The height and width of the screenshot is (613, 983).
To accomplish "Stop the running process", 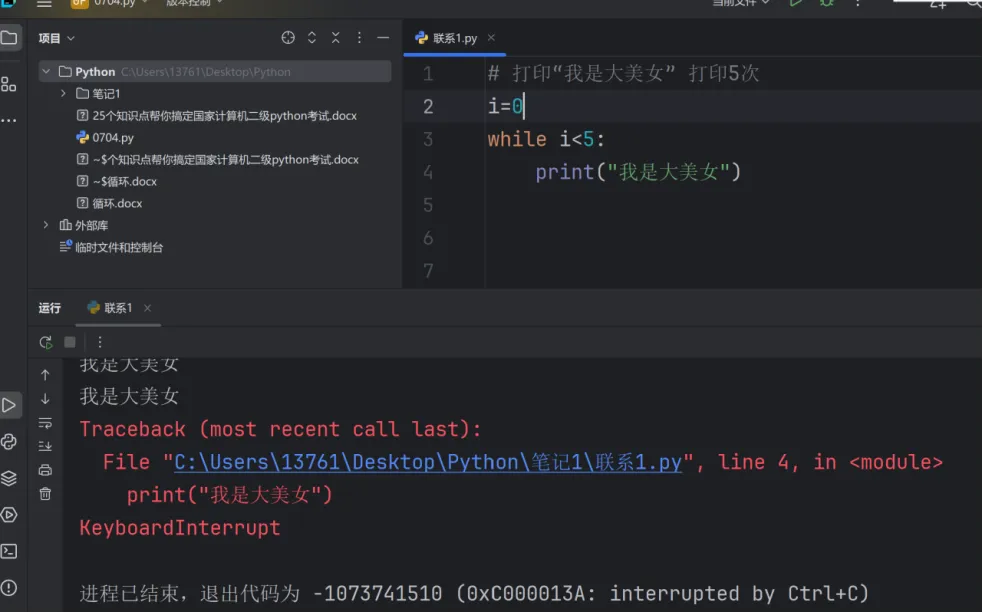I will (70, 342).
